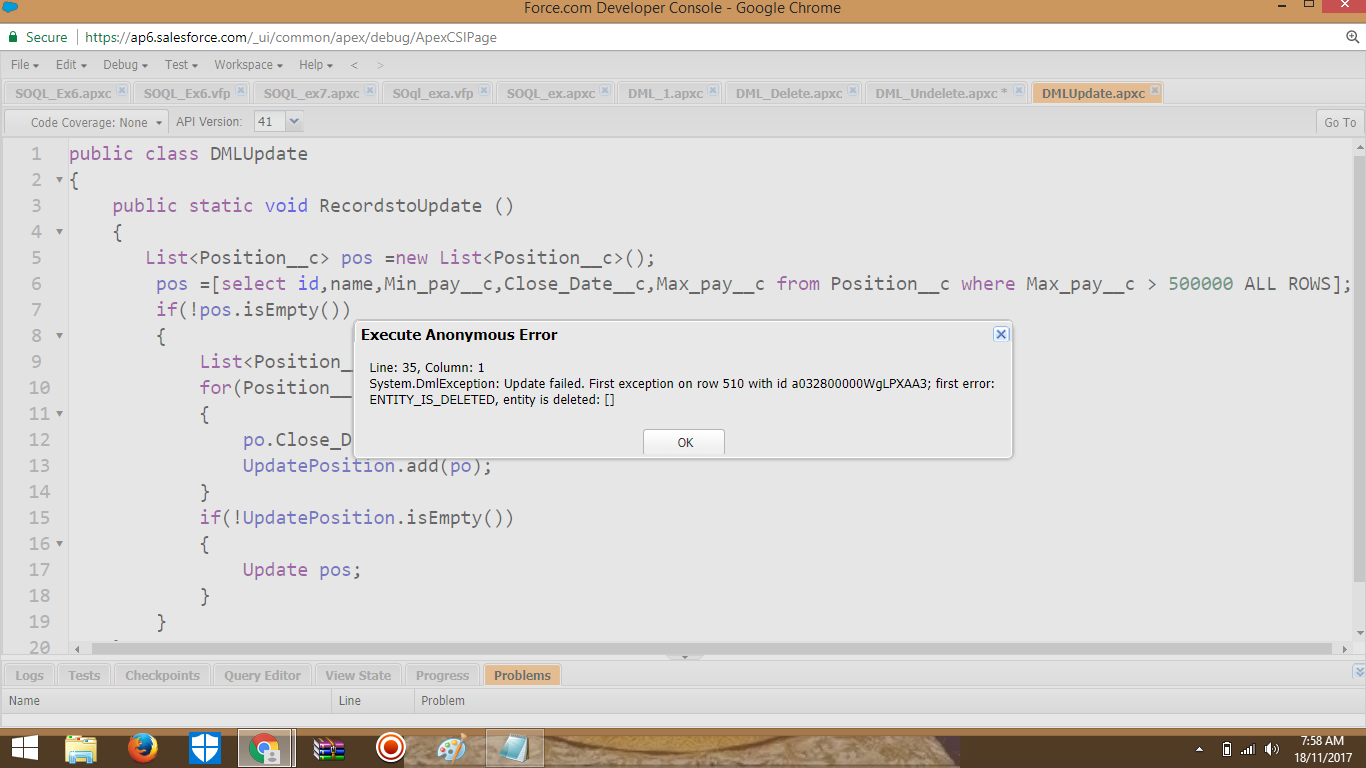1366x768 pixels.
Task: Switch to the SOQL_Ex6.apxc tab
Action: [x=62, y=93]
